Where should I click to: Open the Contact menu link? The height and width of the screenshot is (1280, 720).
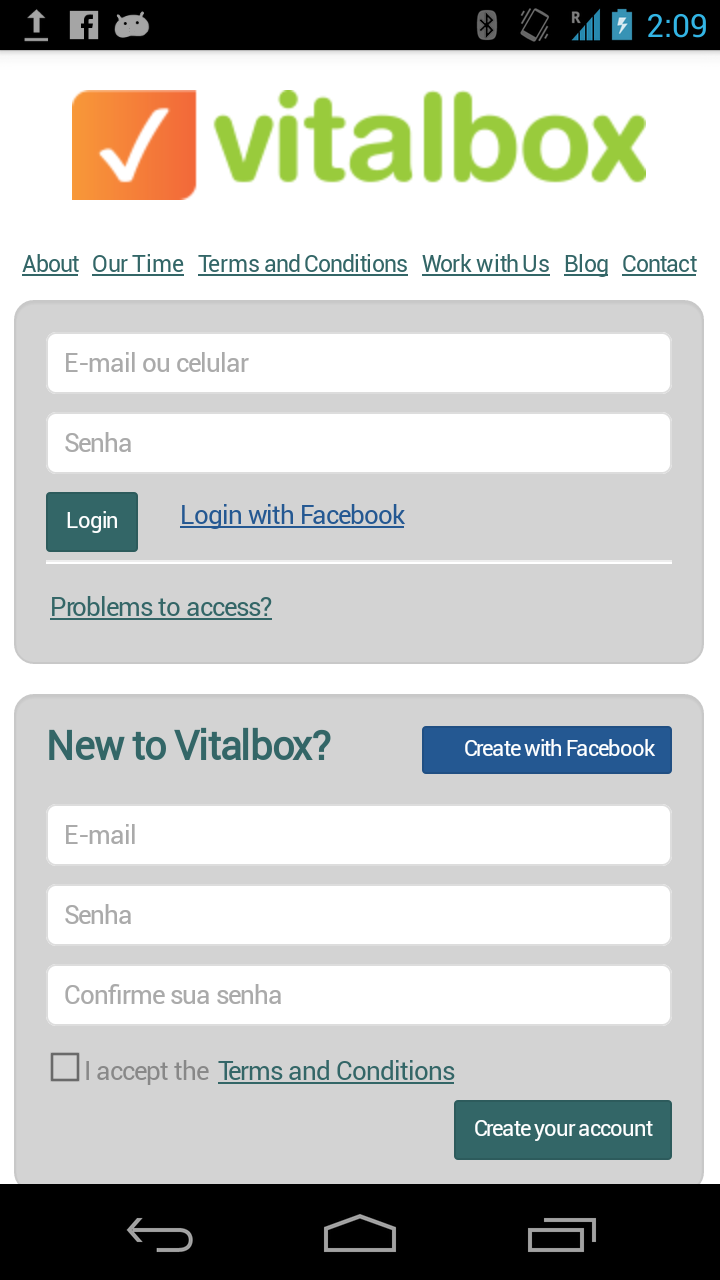(659, 264)
